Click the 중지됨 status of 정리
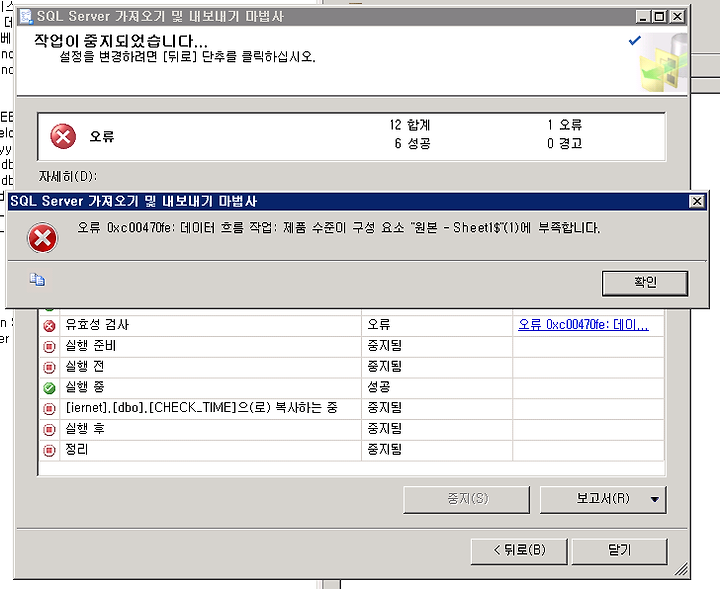 [385, 449]
